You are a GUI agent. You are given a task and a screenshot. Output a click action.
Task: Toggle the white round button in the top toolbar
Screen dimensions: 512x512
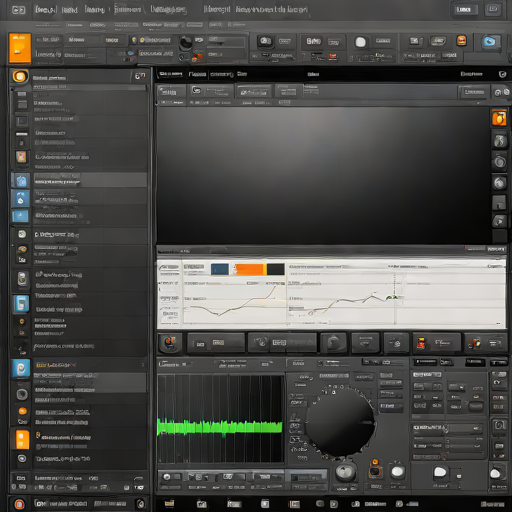360,42
